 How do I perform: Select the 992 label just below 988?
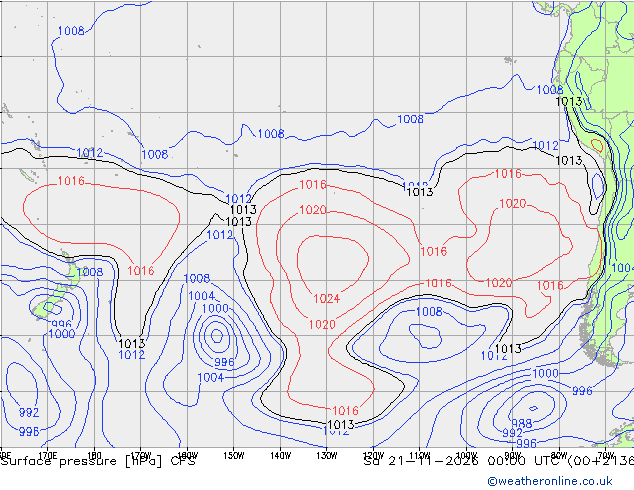512,433
